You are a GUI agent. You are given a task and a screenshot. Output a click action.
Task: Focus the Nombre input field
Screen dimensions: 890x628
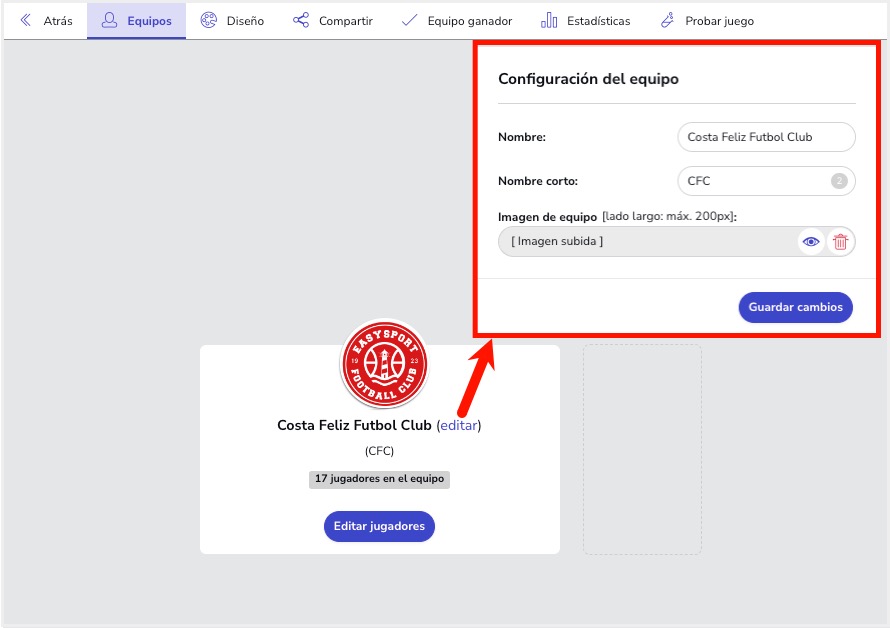[x=765, y=137]
